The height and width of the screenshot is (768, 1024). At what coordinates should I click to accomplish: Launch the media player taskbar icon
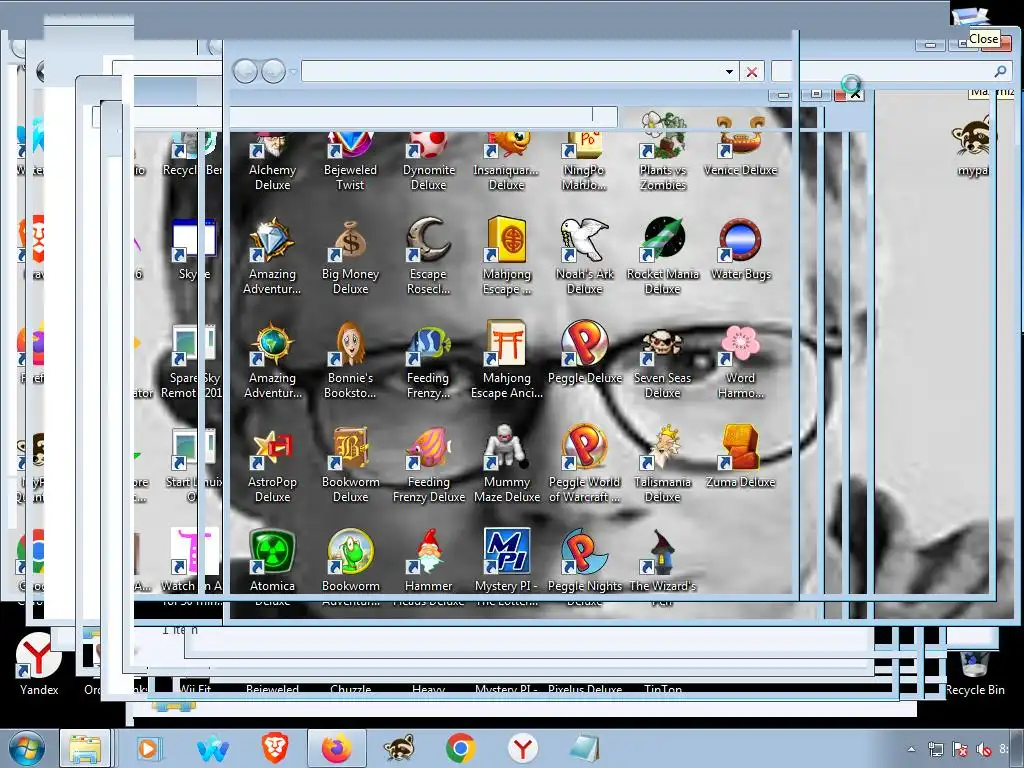(149, 749)
